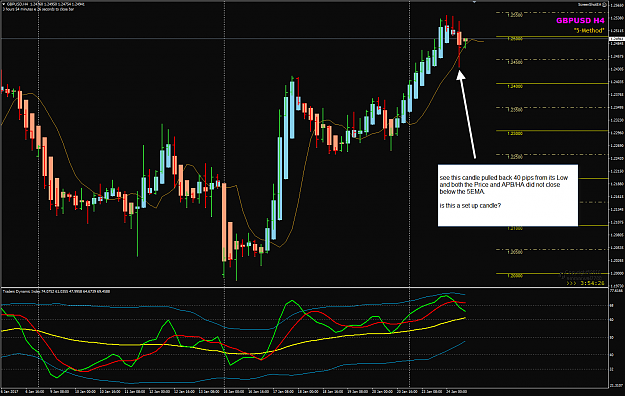Viewport: 625px width, 396px height.
Task: Select the 1.20000 level label
Action: 515,276
